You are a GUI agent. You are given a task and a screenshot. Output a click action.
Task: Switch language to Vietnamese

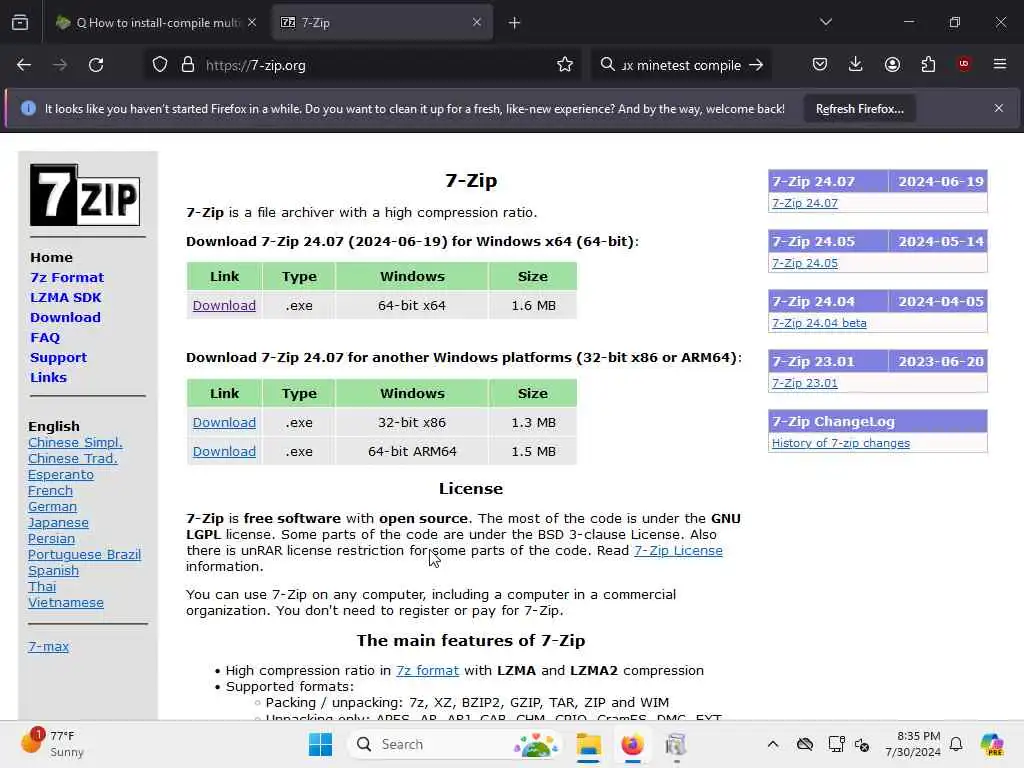point(66,603)
